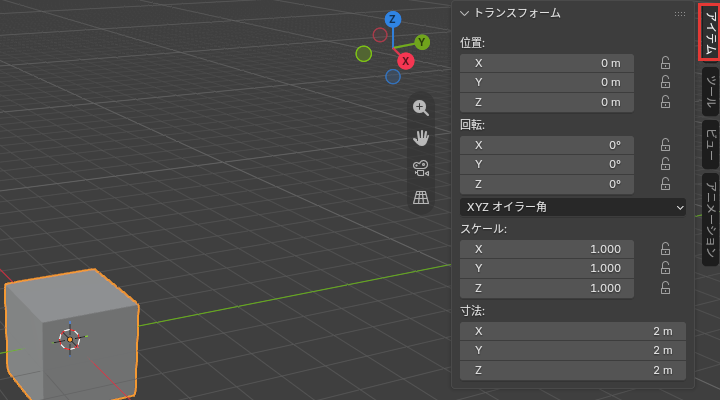
Task: Switch to the アイテム sidebar tab
Action: click(x=710, y=32)
